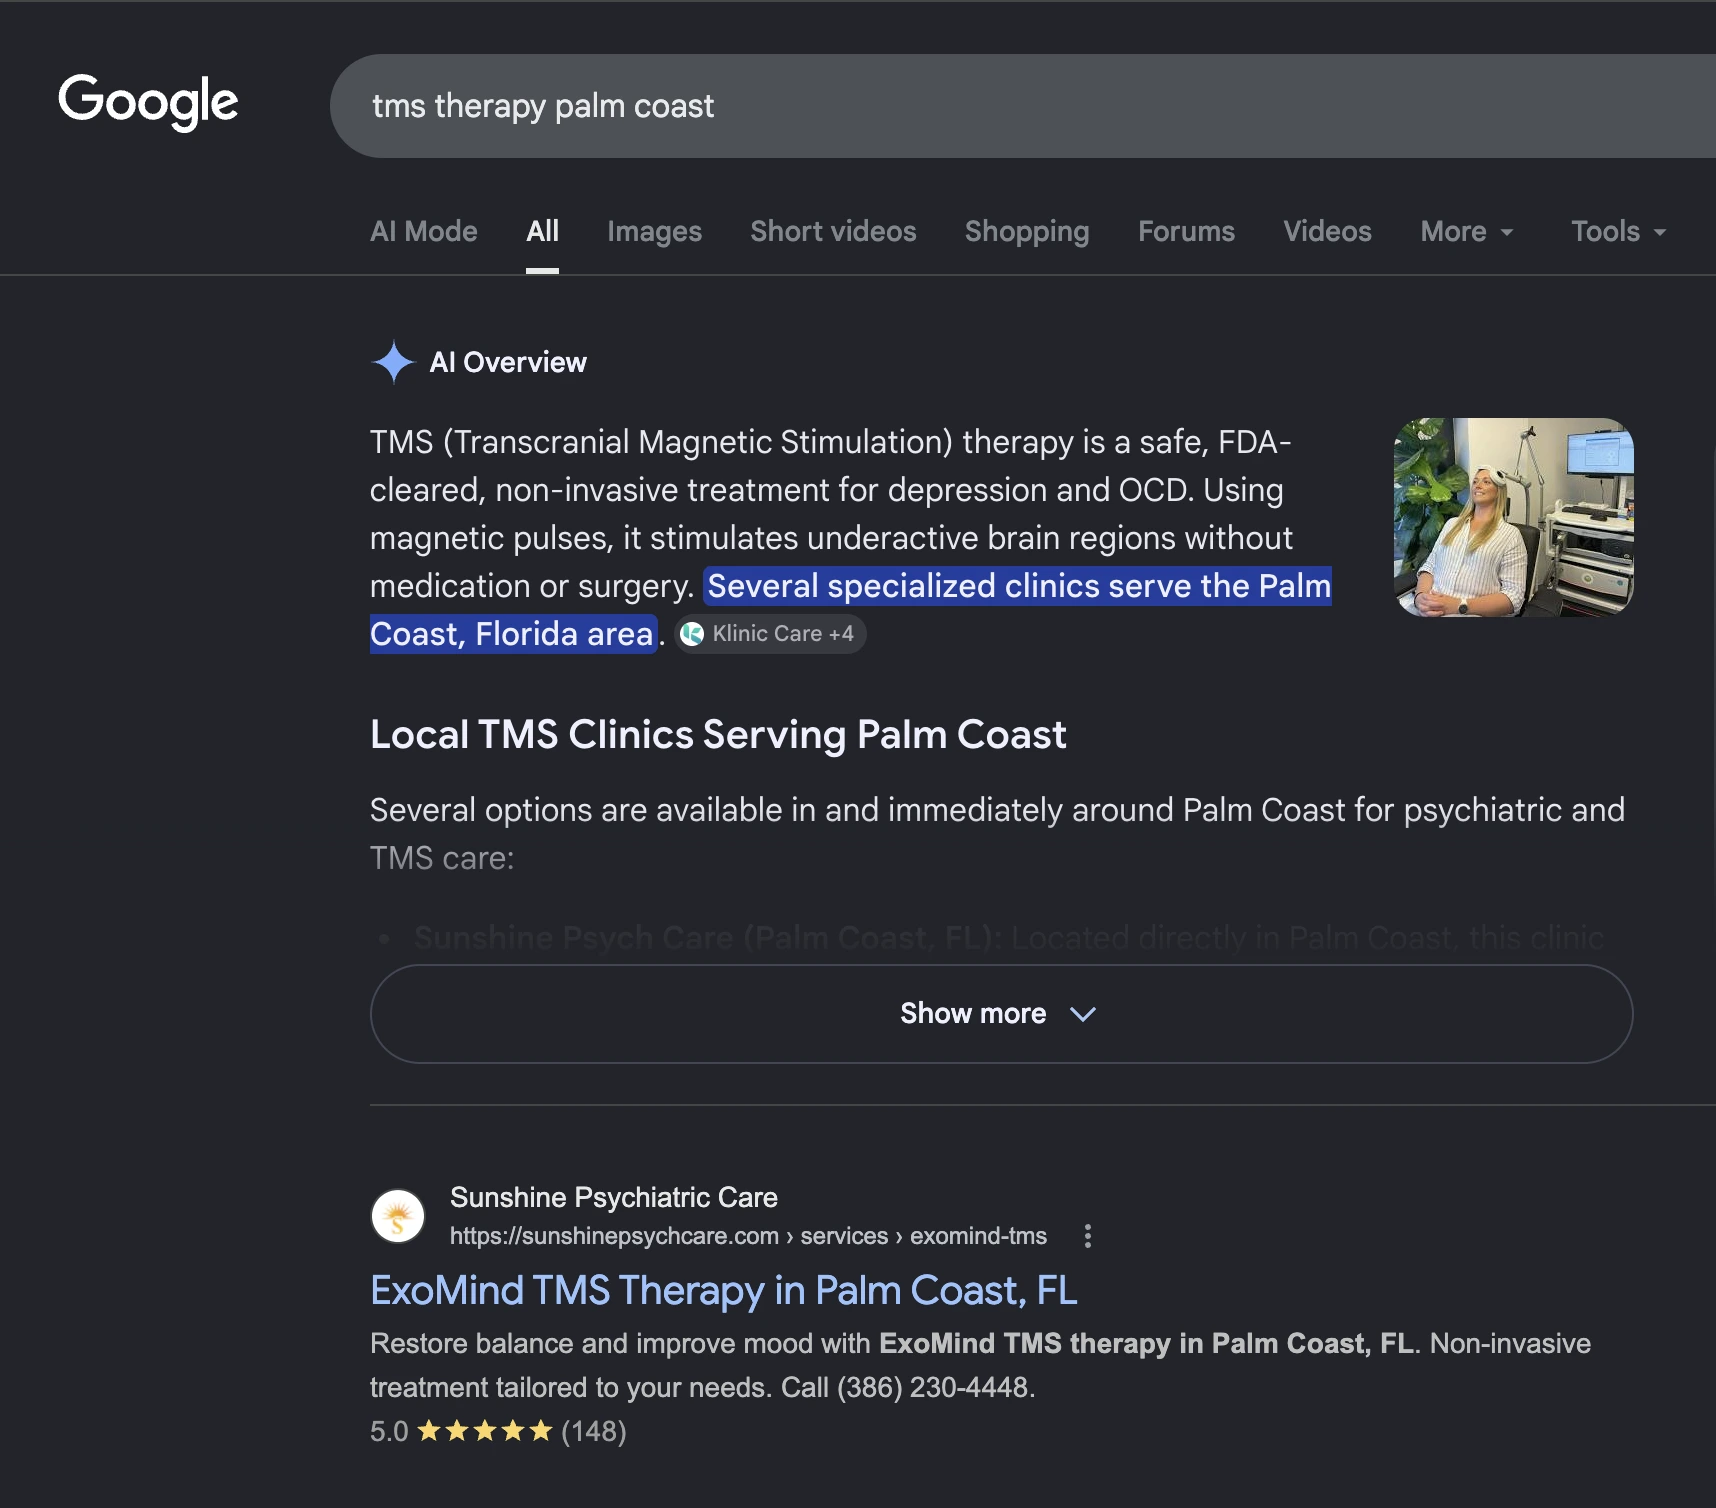Expand AI Overview with Show more

tap(1001, 1014)
